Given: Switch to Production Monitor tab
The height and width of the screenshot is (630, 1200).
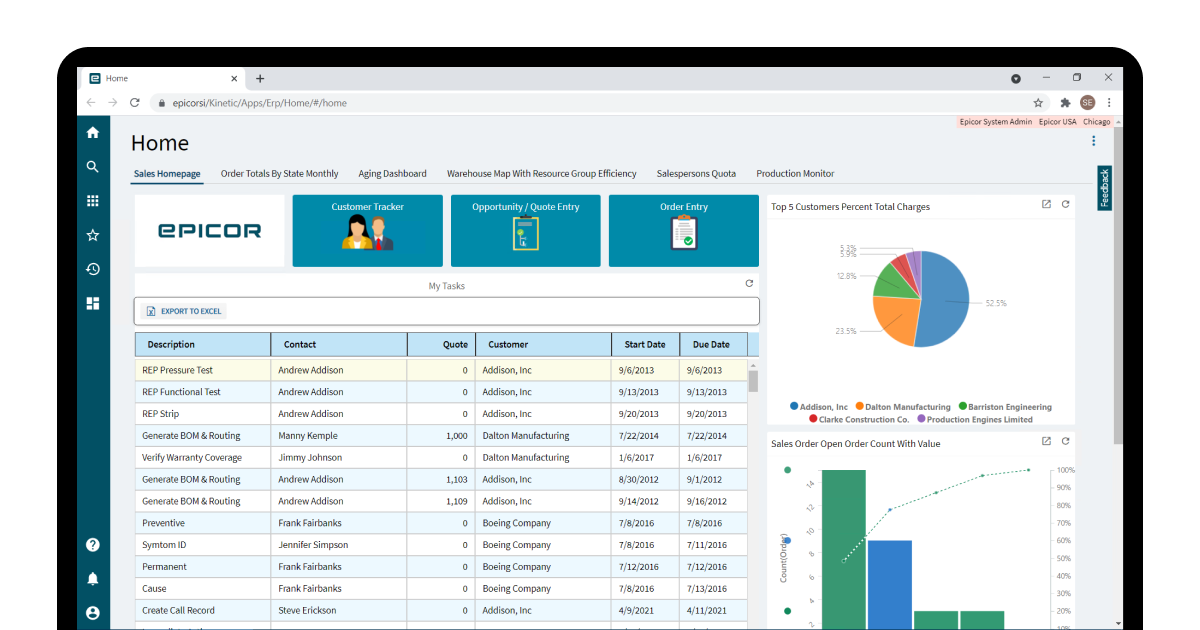Looking at the screenshot, I should tap(795, 174).
